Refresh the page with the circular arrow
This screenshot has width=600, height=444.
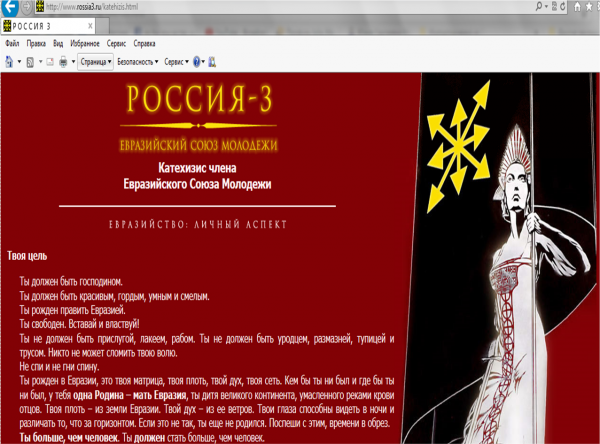[563, 7]
